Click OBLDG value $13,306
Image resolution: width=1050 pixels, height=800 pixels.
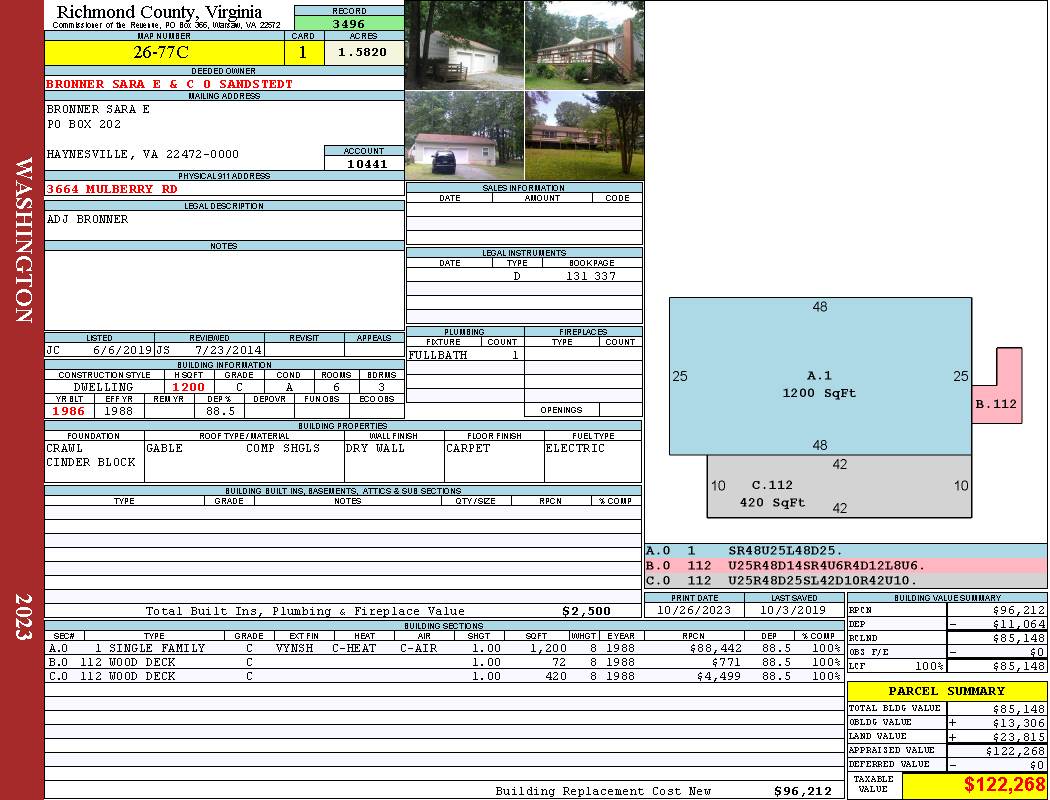click(1019, 723)
